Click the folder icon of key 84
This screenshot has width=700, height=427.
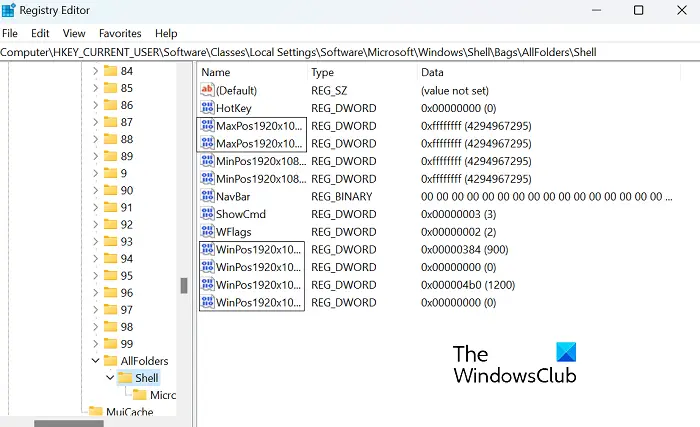(x=110, y=71)
